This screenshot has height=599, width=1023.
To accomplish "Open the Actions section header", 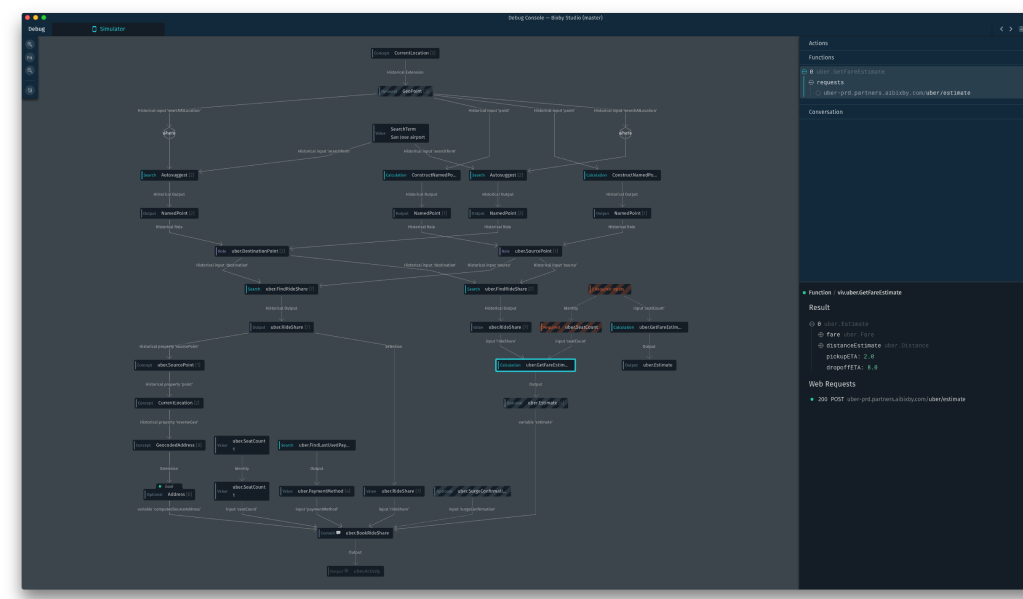I will point(911,43).
